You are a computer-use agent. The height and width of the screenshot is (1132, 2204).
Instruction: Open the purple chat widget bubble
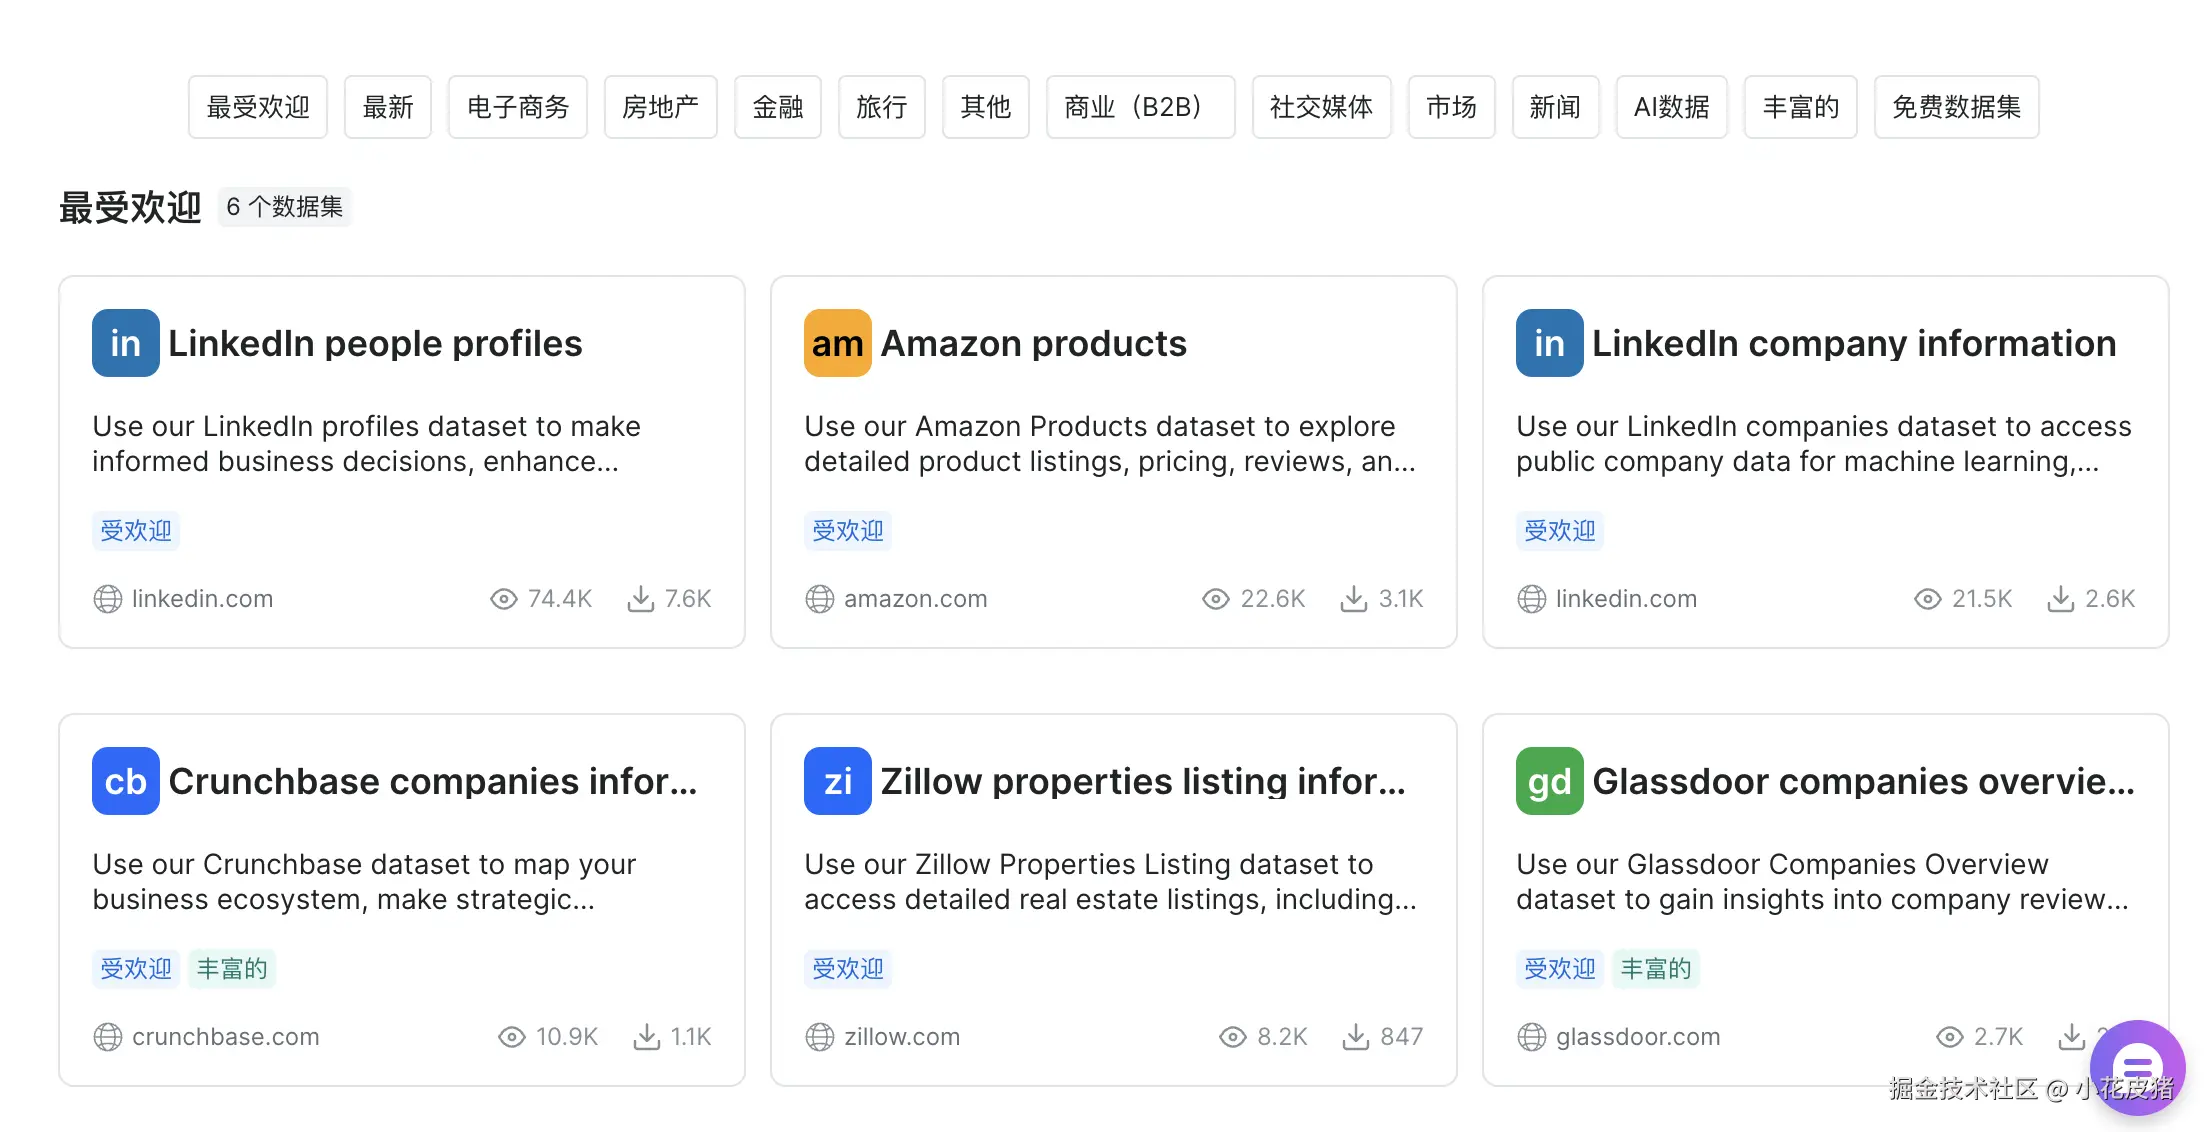[x=2137, y=1066]
